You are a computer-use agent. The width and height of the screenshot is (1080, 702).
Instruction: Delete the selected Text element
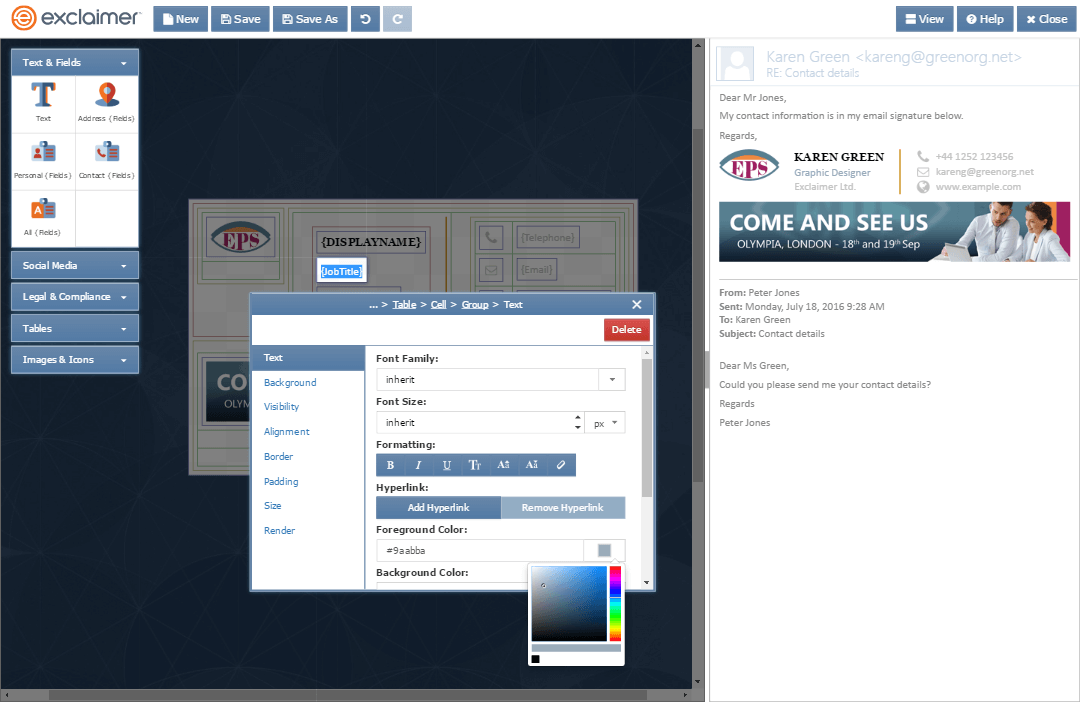pyautogui.click(x=626, y=329)
